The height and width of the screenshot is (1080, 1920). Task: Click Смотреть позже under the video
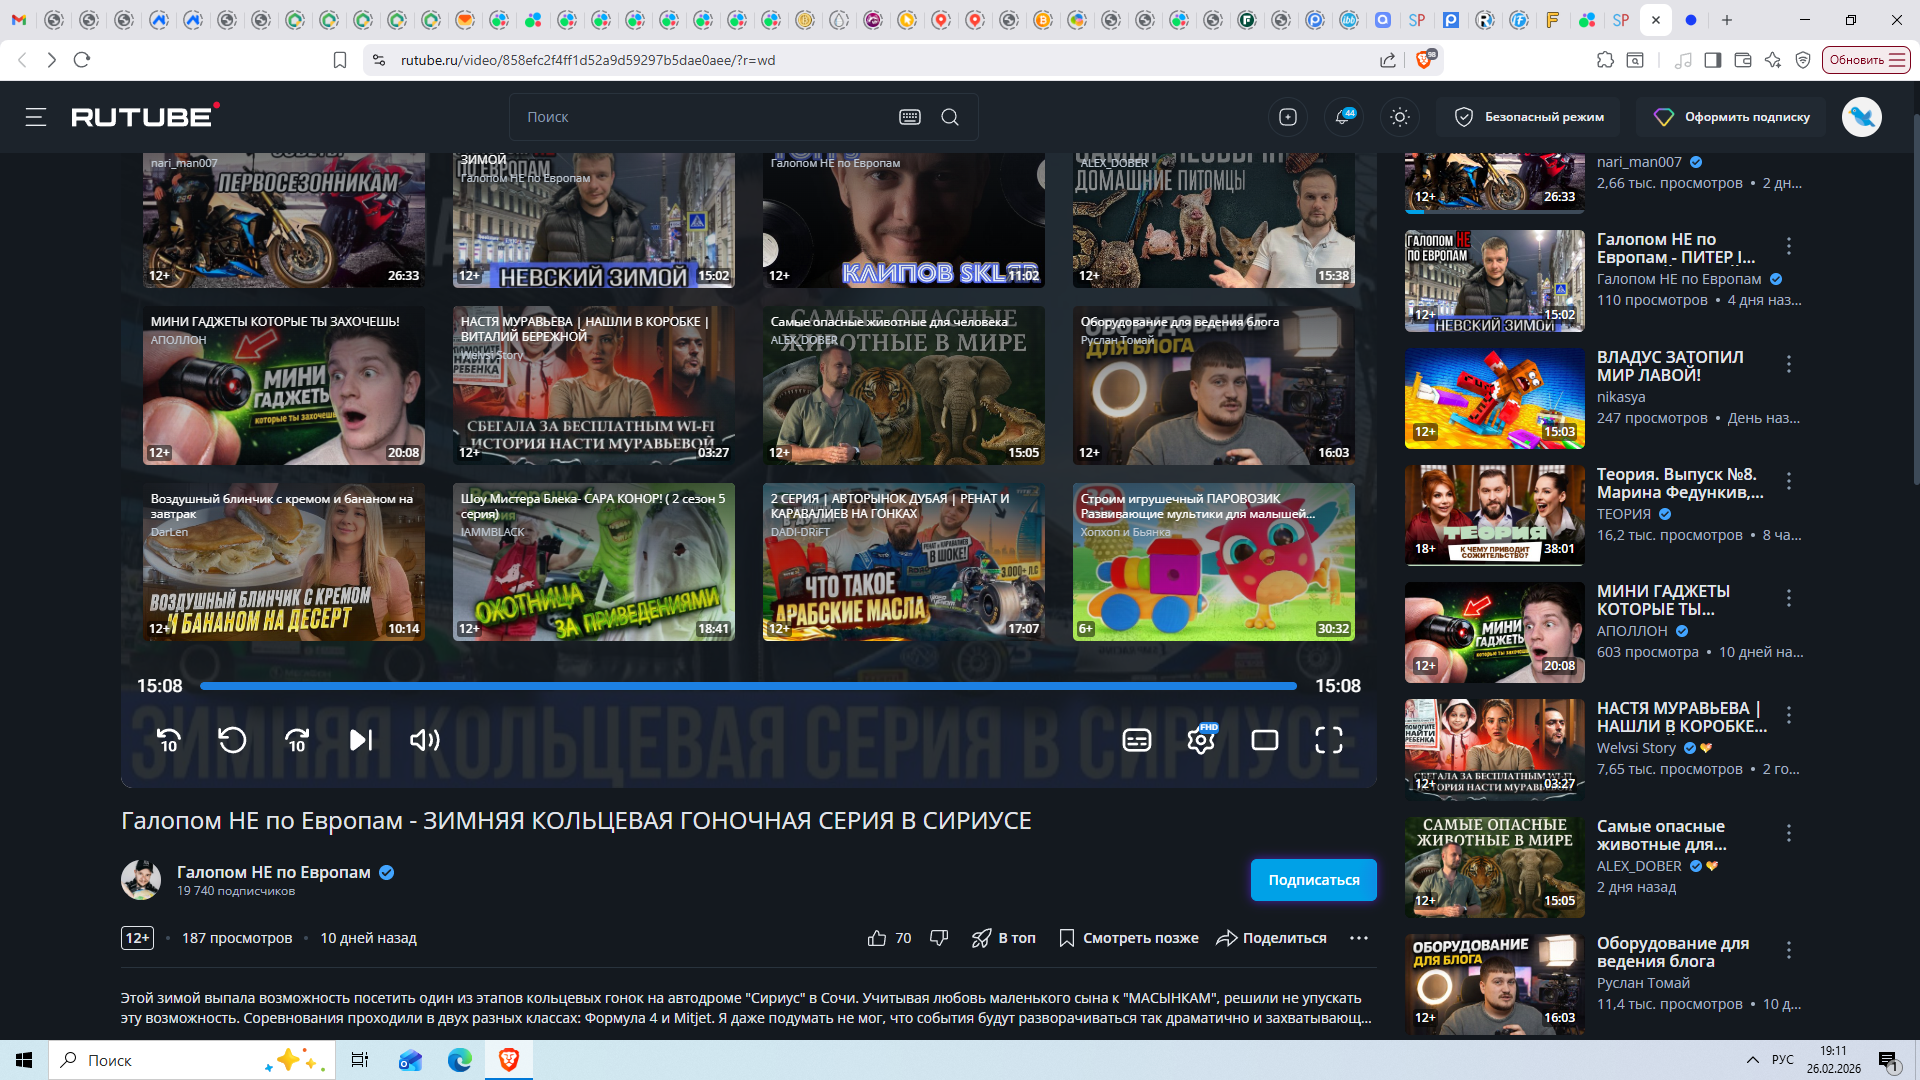coord(1129,938)
